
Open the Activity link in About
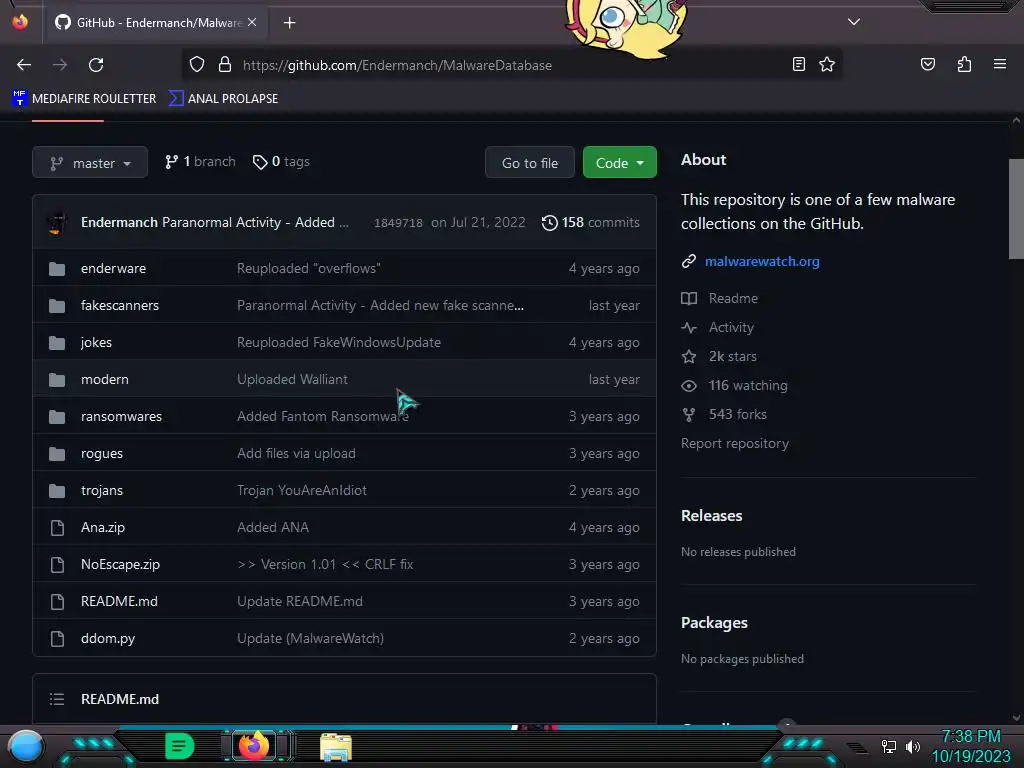731,327
